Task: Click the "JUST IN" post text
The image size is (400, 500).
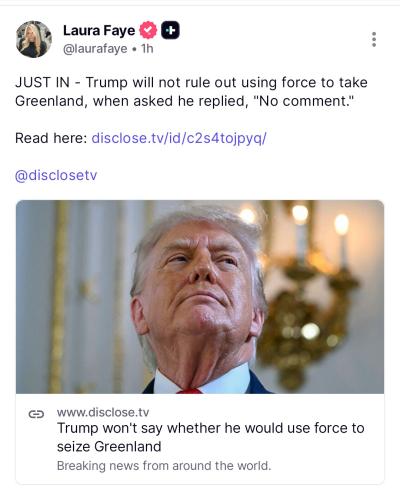Action: point(42,82)
